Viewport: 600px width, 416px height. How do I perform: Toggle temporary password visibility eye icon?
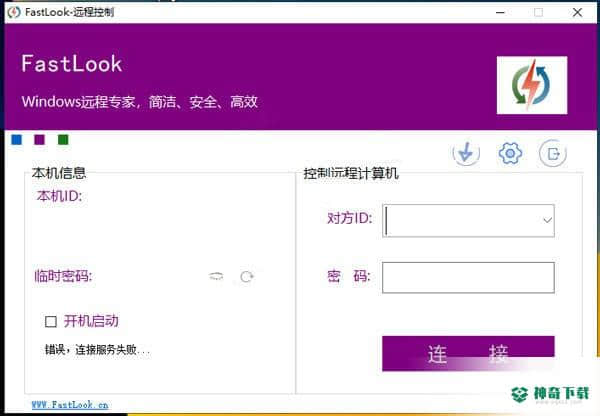(x=216, y=276)
